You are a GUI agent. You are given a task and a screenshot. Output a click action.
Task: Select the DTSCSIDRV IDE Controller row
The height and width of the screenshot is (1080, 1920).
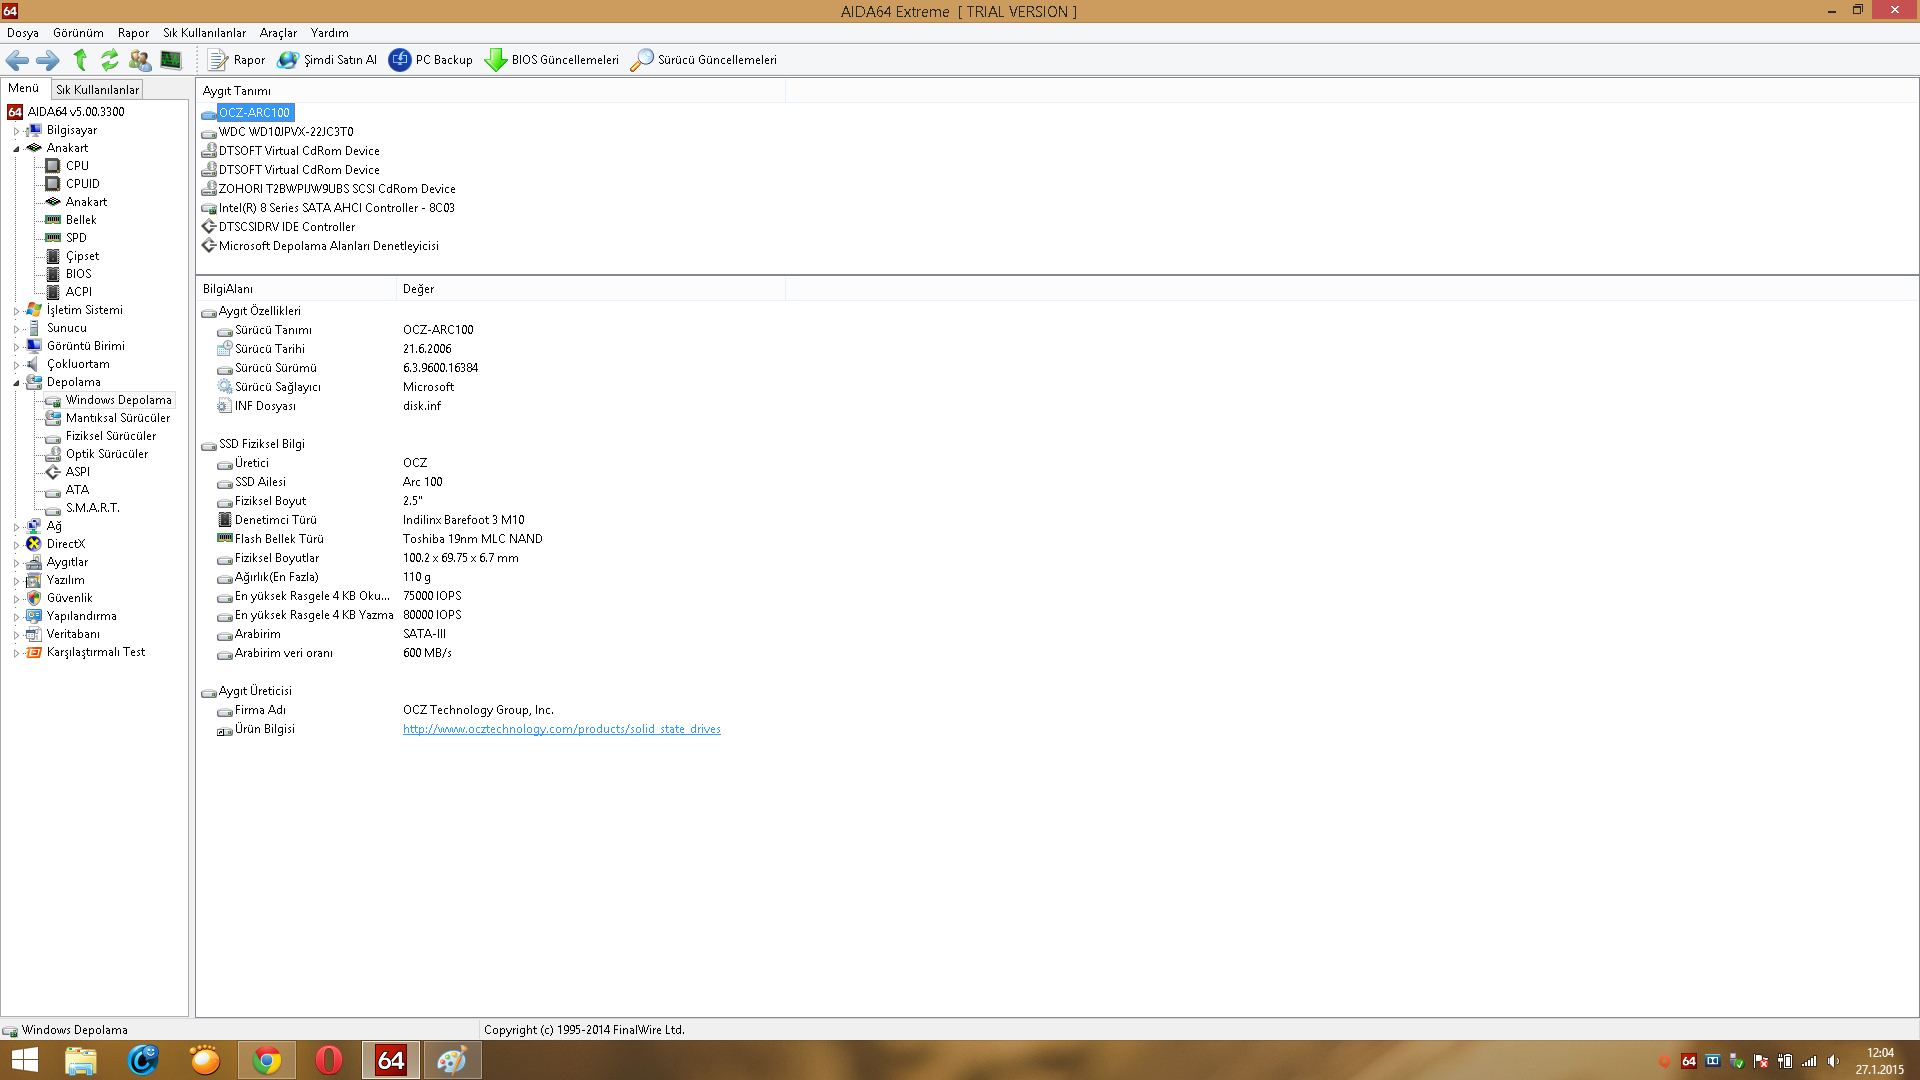click(286, 227)
